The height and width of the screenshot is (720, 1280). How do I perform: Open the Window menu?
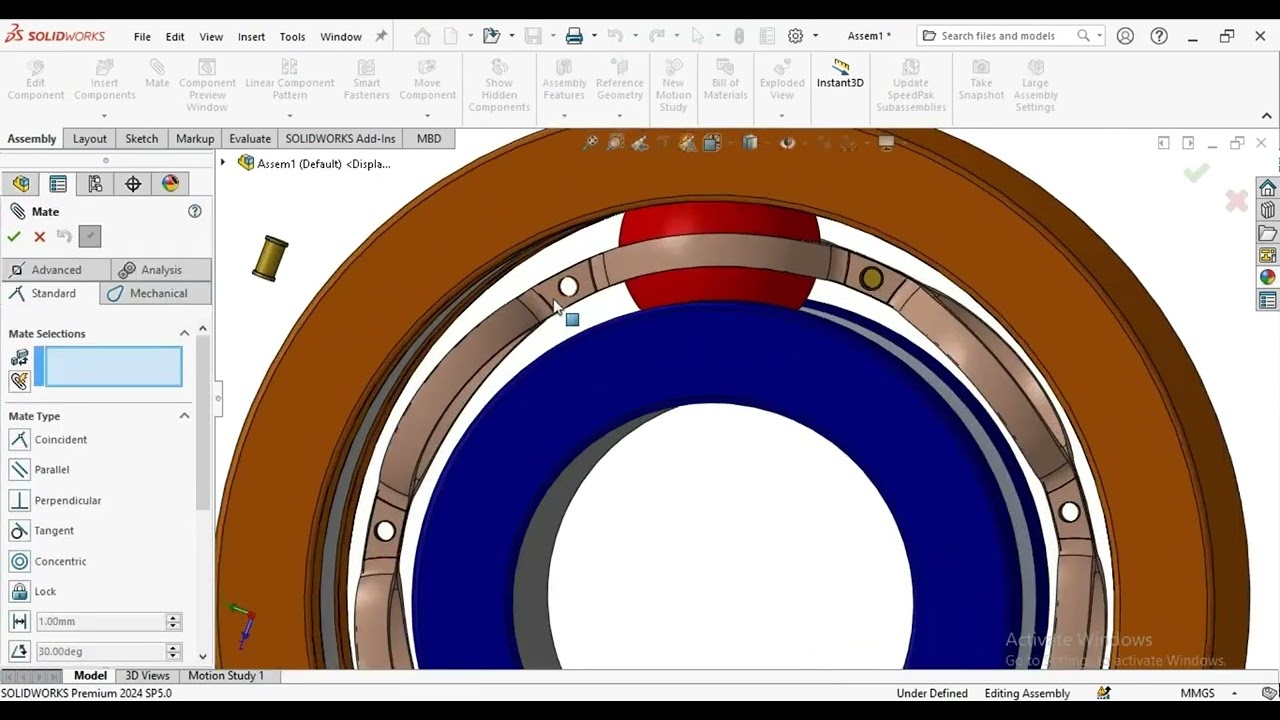coord(341,36)
